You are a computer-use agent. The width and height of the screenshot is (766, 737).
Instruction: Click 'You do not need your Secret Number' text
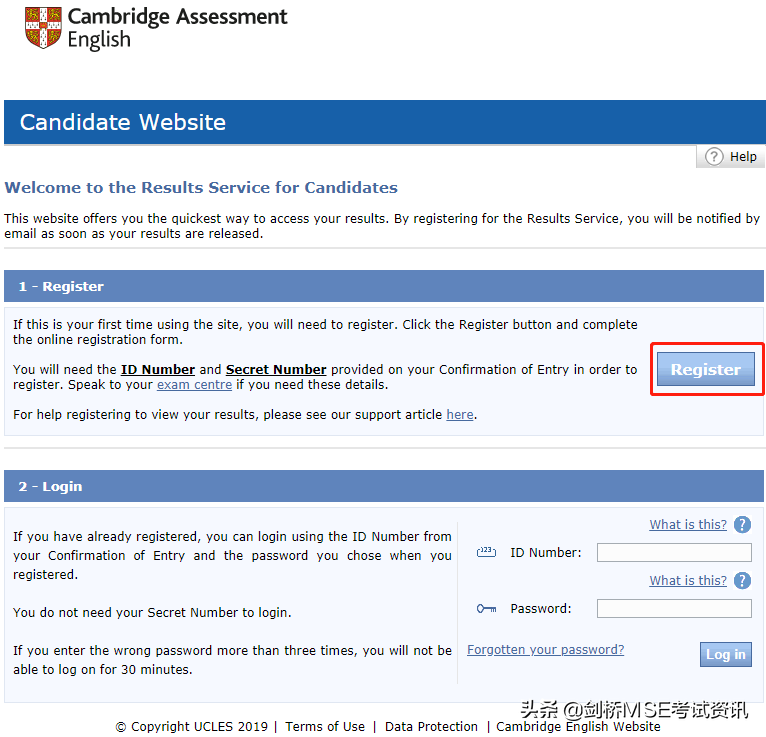(x=152, y=612)
